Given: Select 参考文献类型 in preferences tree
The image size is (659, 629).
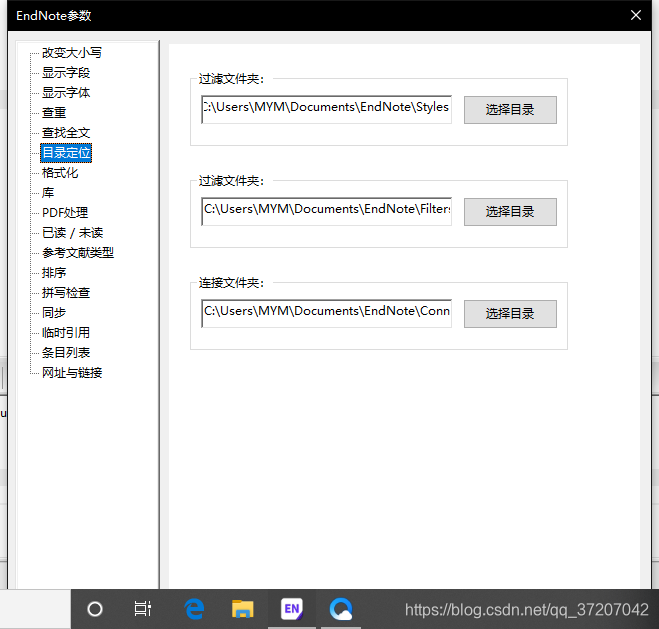Looking at the screenshot, I should point(78,253).
